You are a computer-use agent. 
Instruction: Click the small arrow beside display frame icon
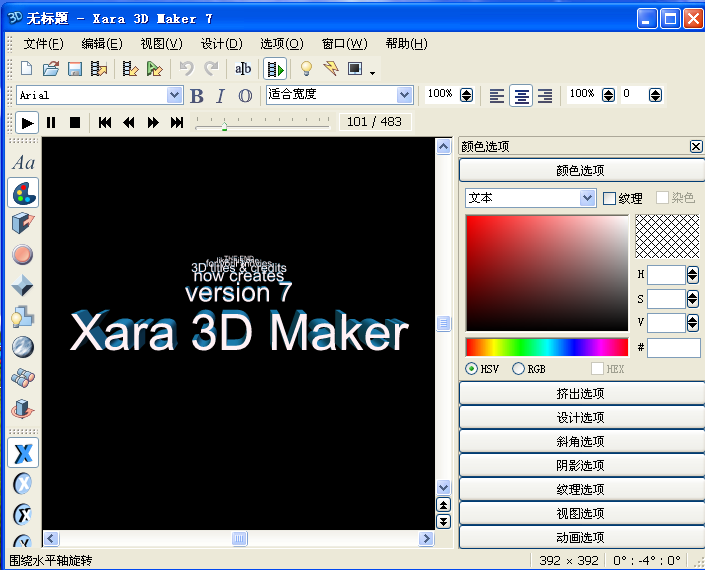(x=372, y=73)
